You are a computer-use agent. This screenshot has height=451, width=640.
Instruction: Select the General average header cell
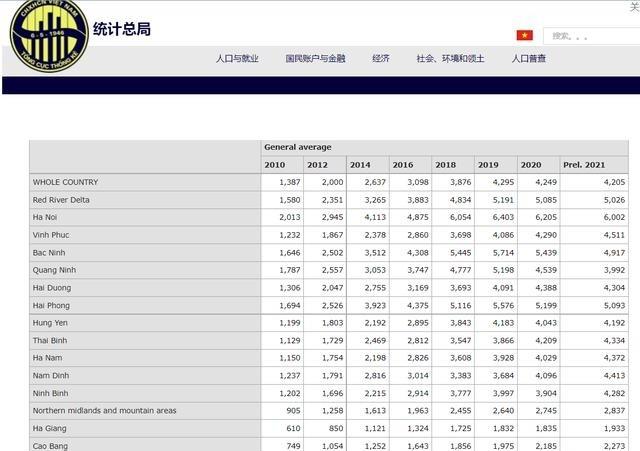tap(444, 147)
